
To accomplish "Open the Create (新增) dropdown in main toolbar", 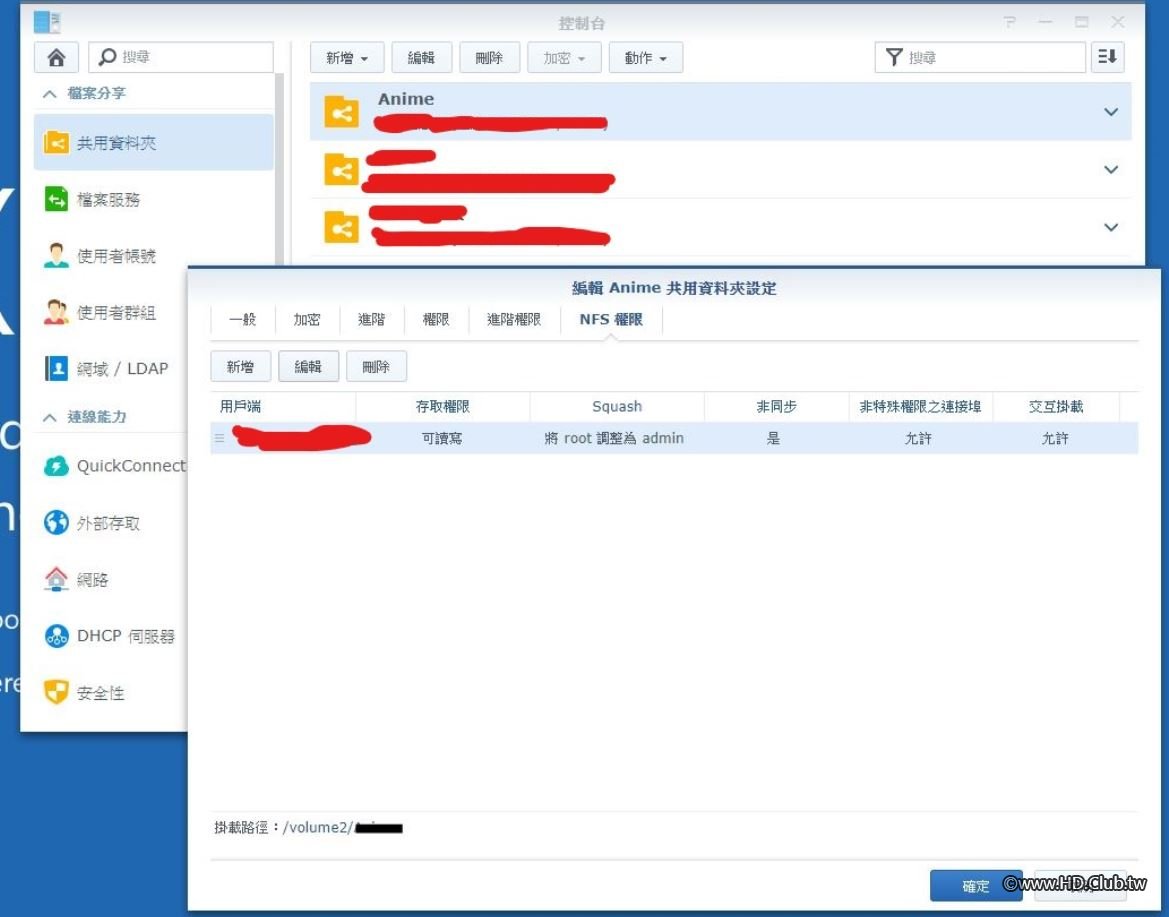I will (x=347, y=57).
